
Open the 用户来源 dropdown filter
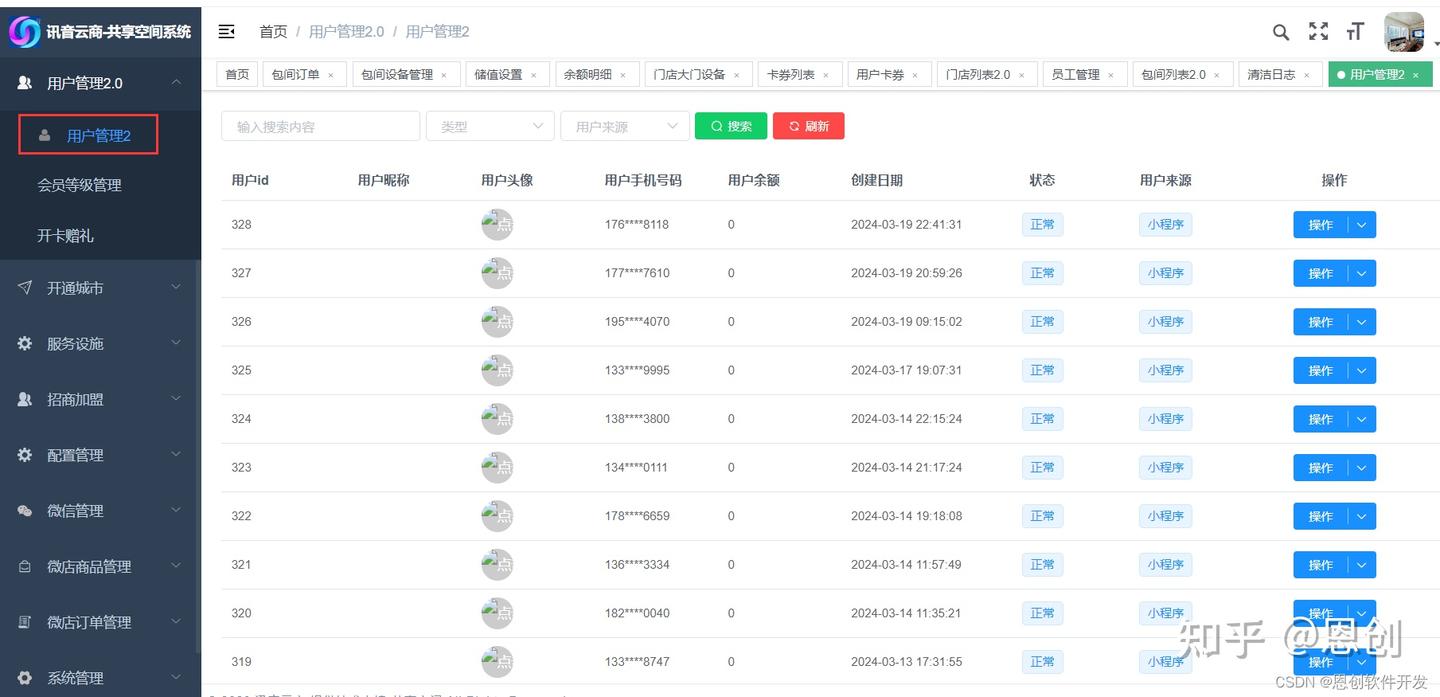[625, 126]
